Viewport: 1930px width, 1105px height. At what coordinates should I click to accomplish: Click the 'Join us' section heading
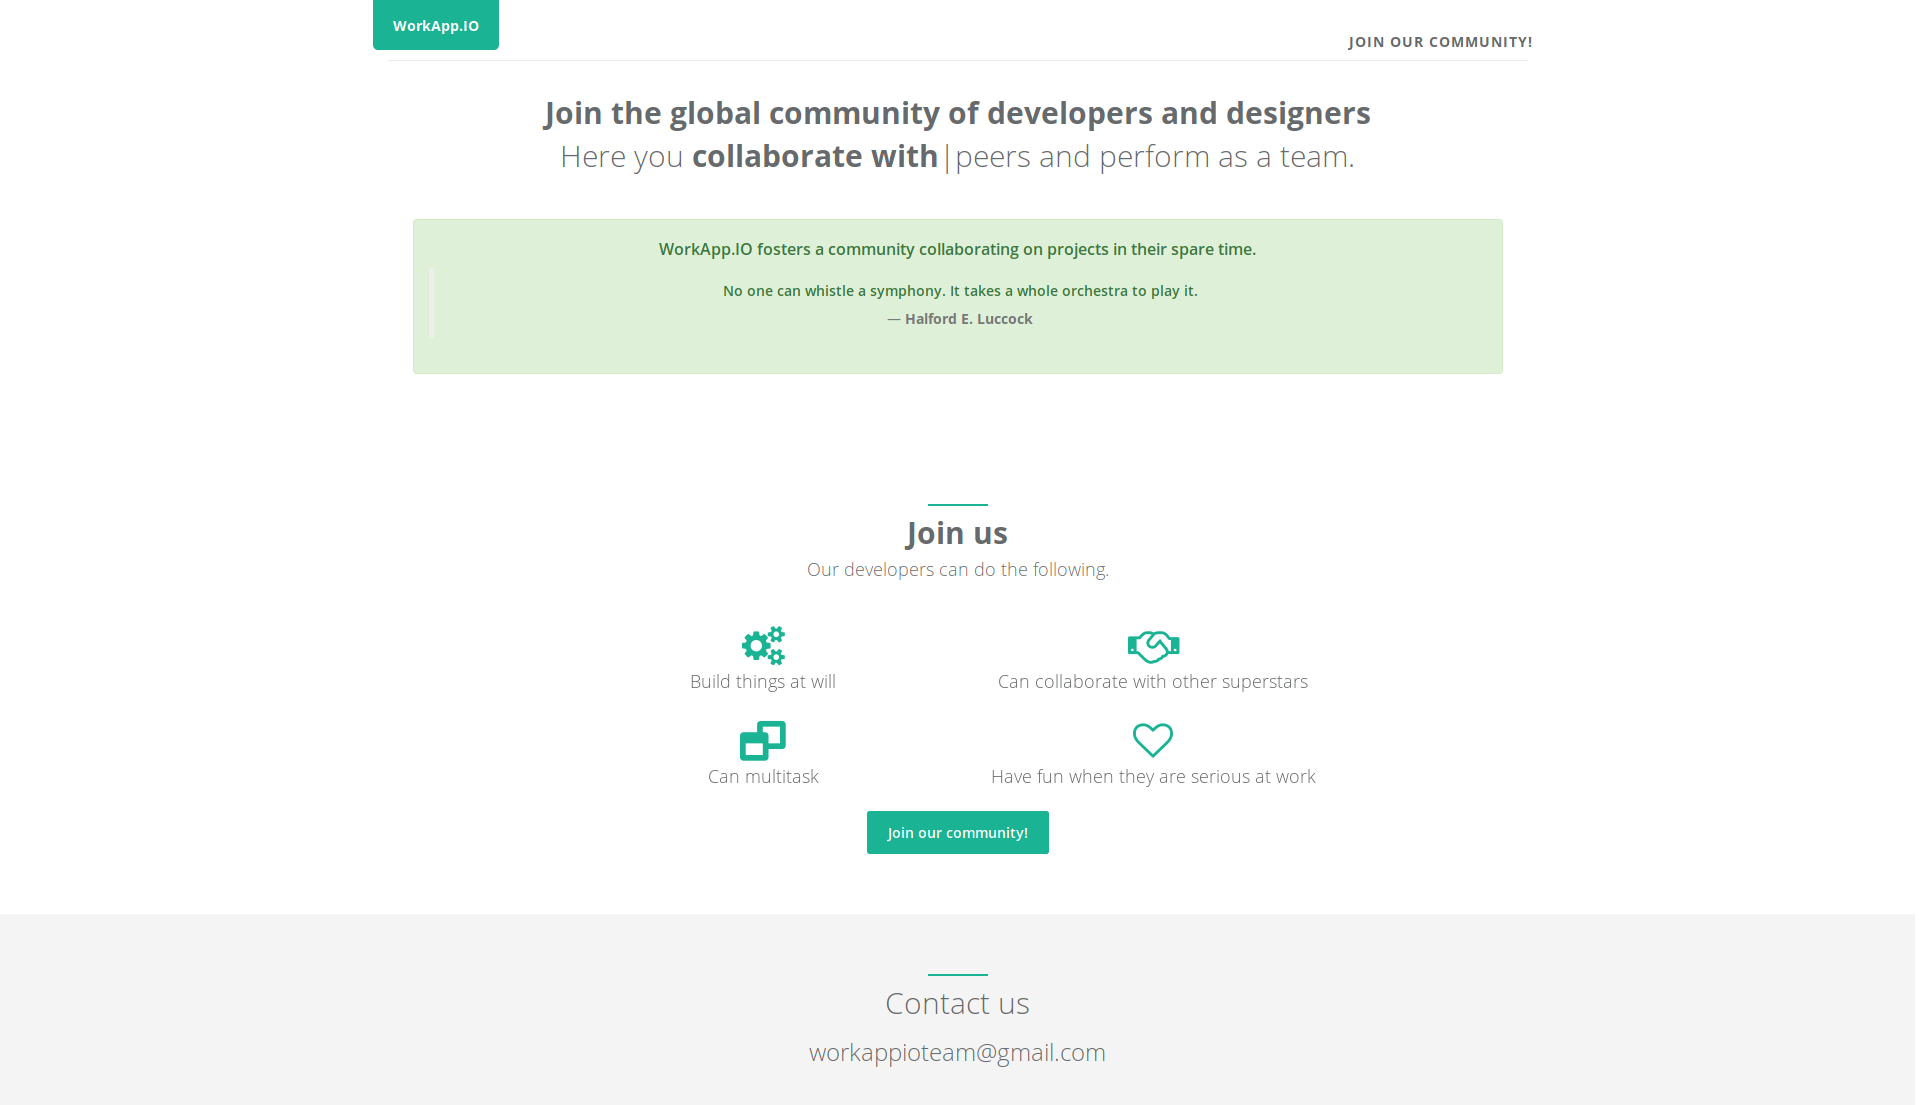pyautogui.click(x=957, y=533)
